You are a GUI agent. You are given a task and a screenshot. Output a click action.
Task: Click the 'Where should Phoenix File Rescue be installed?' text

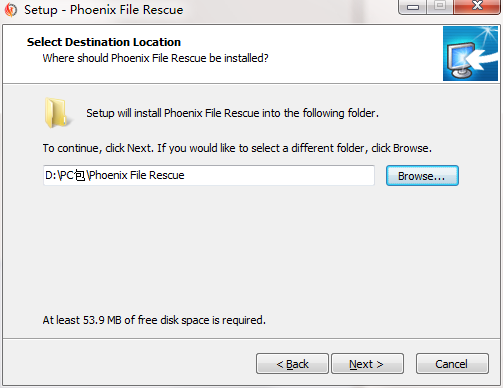155,58
